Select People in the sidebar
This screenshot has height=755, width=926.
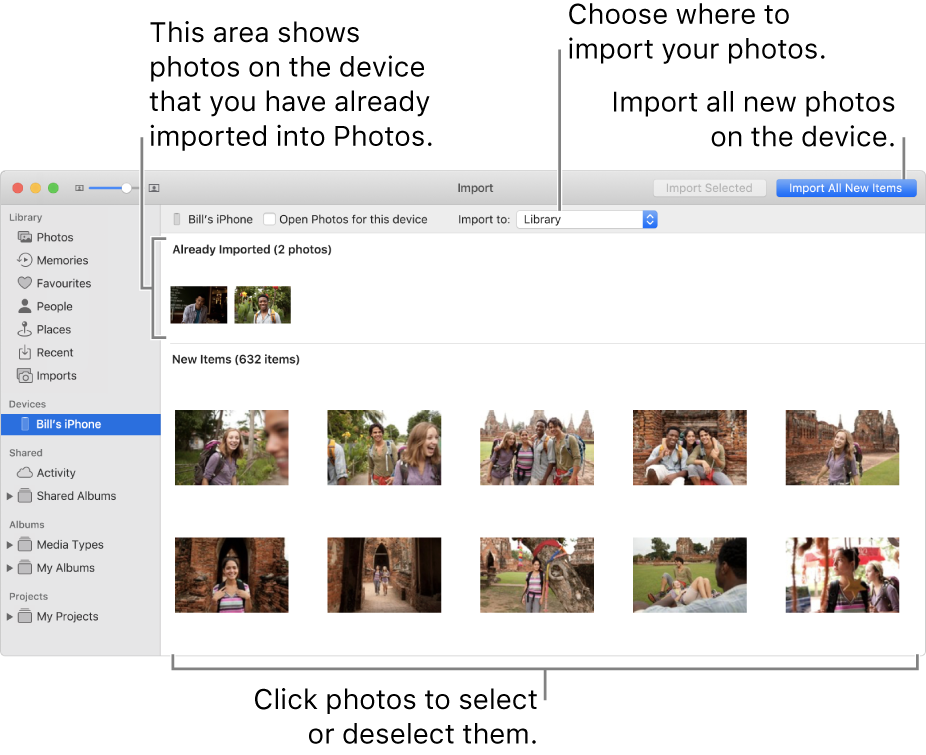[23, 306]
